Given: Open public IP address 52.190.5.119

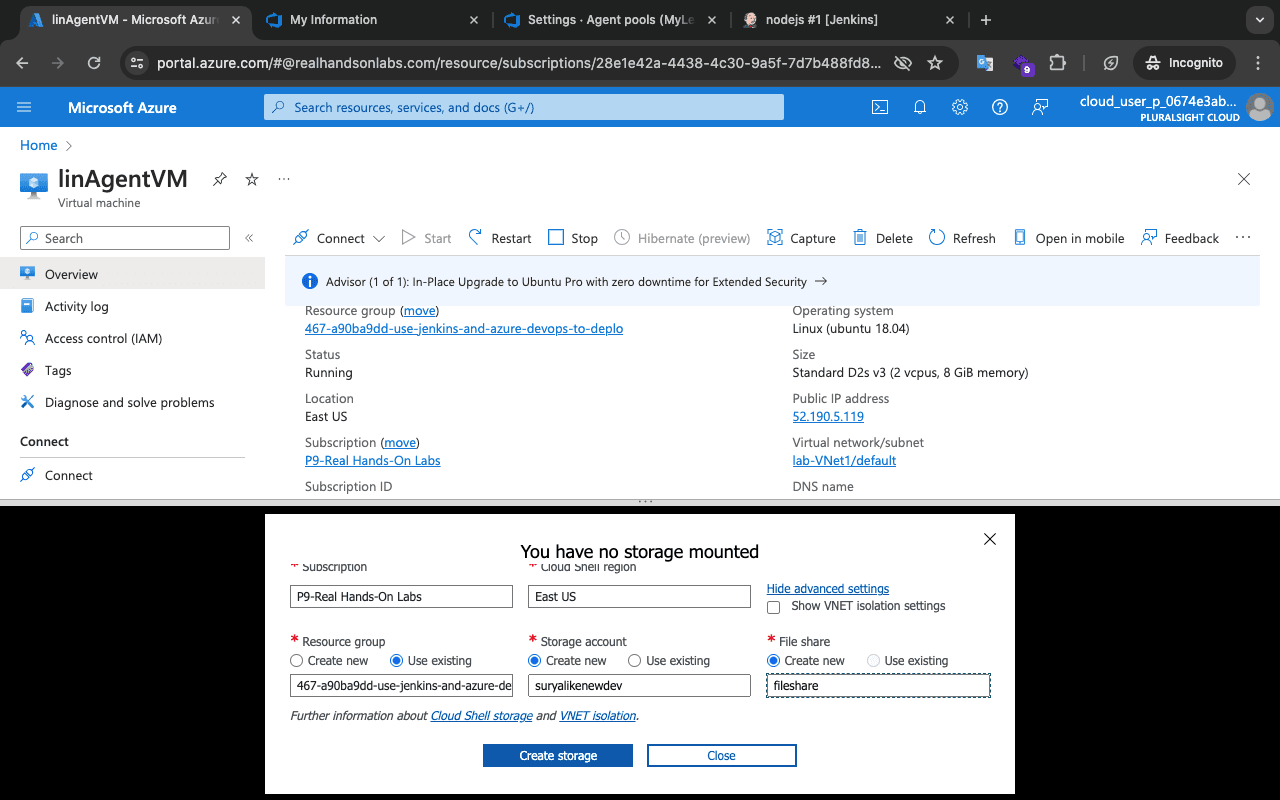Looking at the screenshot, I should (828, 416).
